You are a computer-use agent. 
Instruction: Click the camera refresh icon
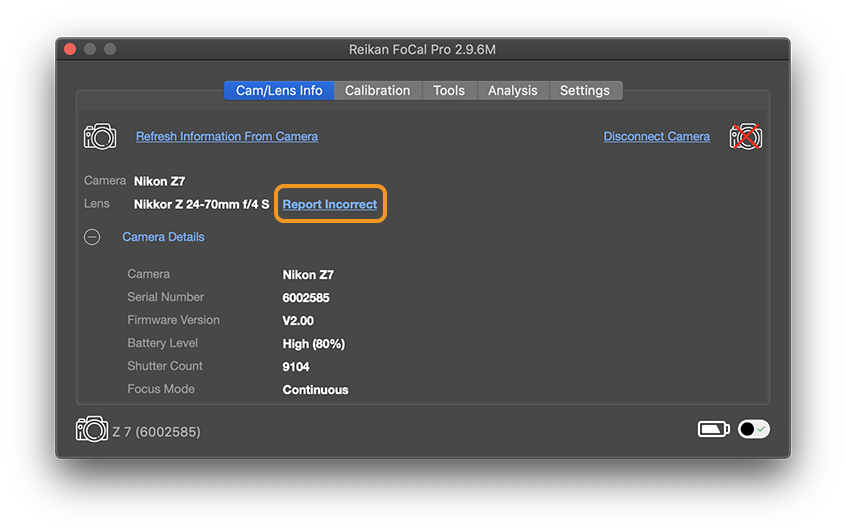click(100, 137)
